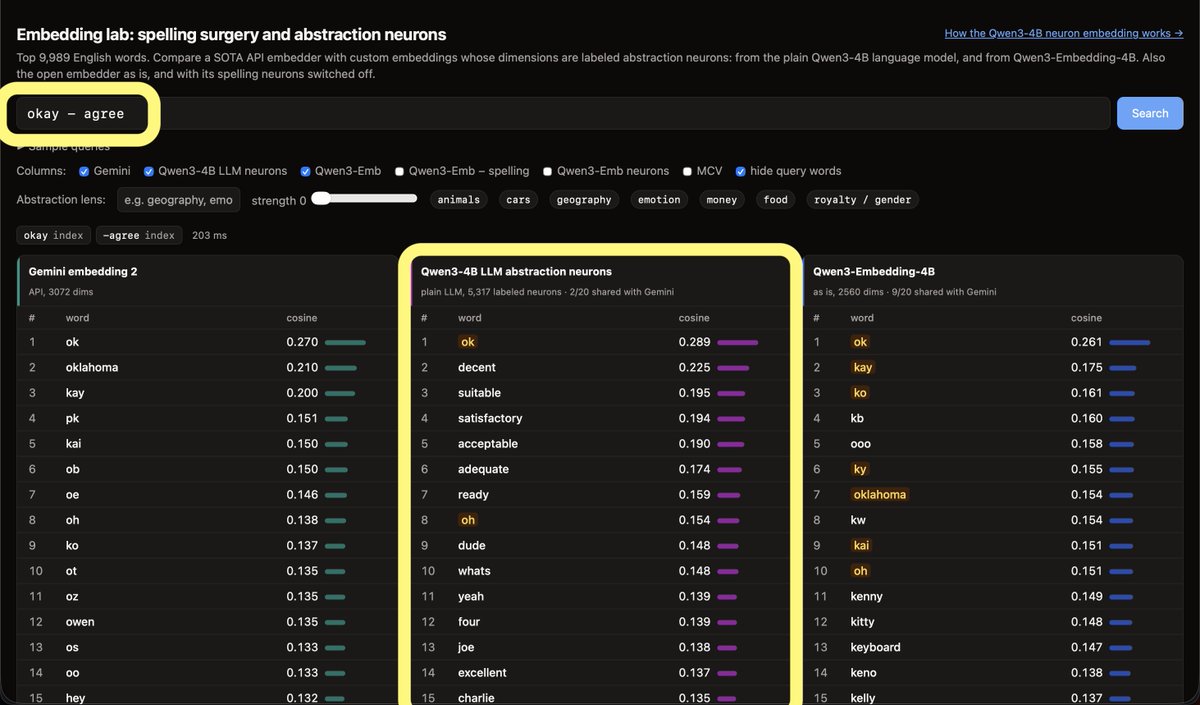This screenshot has height=705, width=1200.
Task: Check the Qwen3-Emb neurons column box
Action: tap(548, 171)
